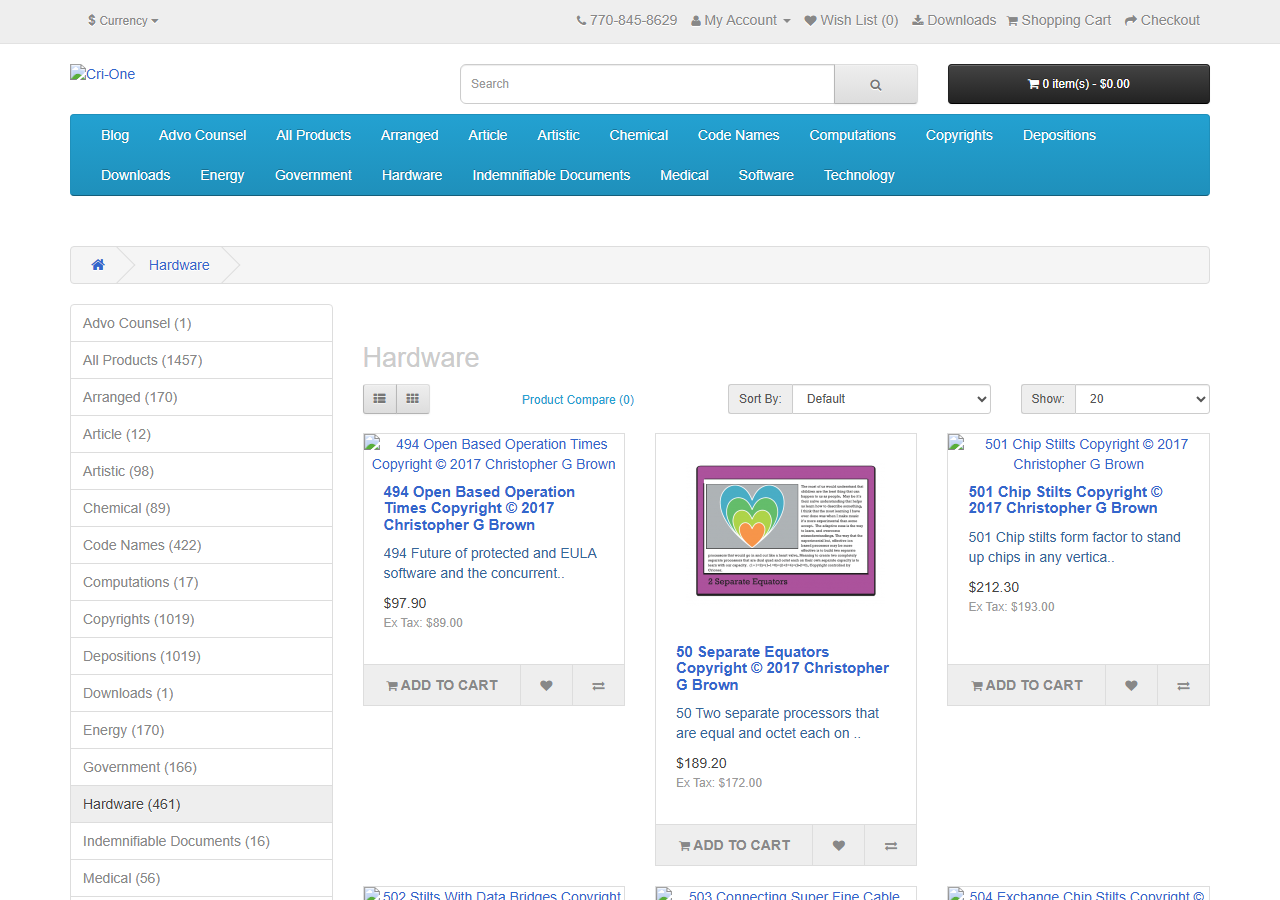Select Computations (17) sidebar category

tap(201, 582)
